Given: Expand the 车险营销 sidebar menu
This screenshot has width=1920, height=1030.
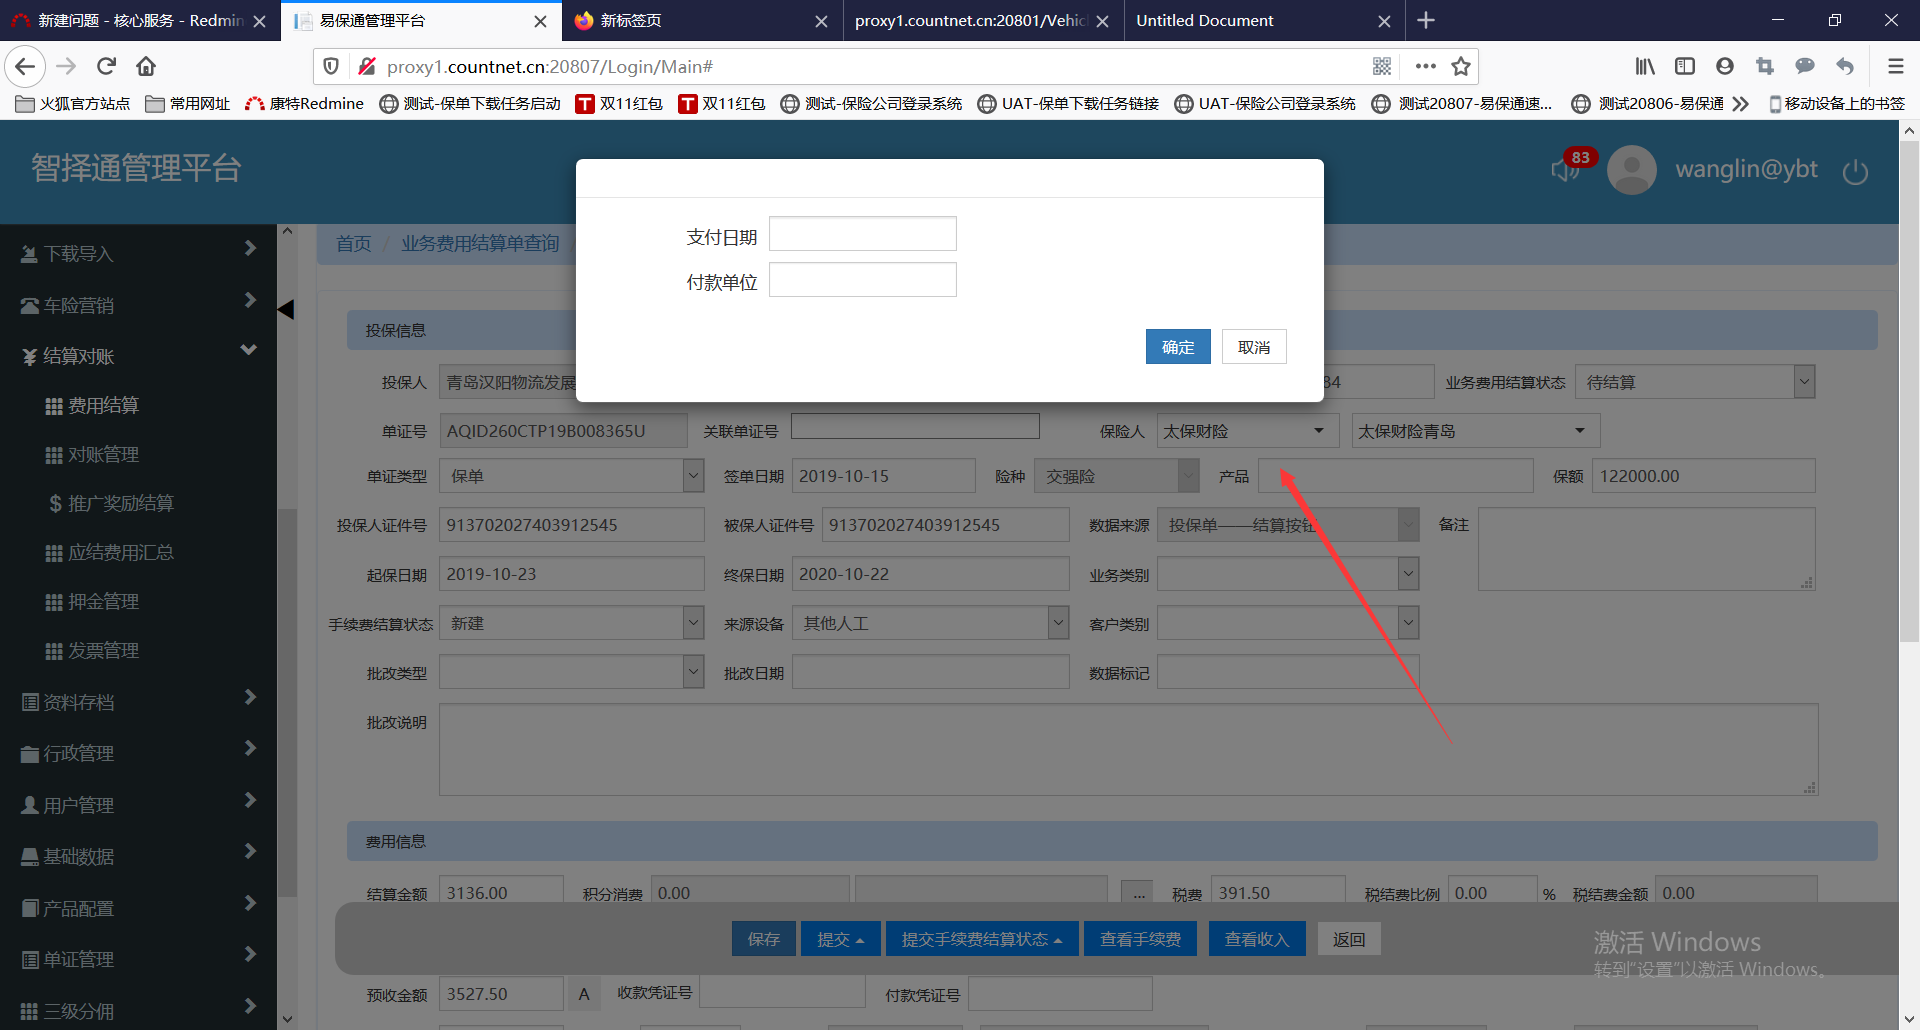Looking at the screenshot, I should (138, 305).
